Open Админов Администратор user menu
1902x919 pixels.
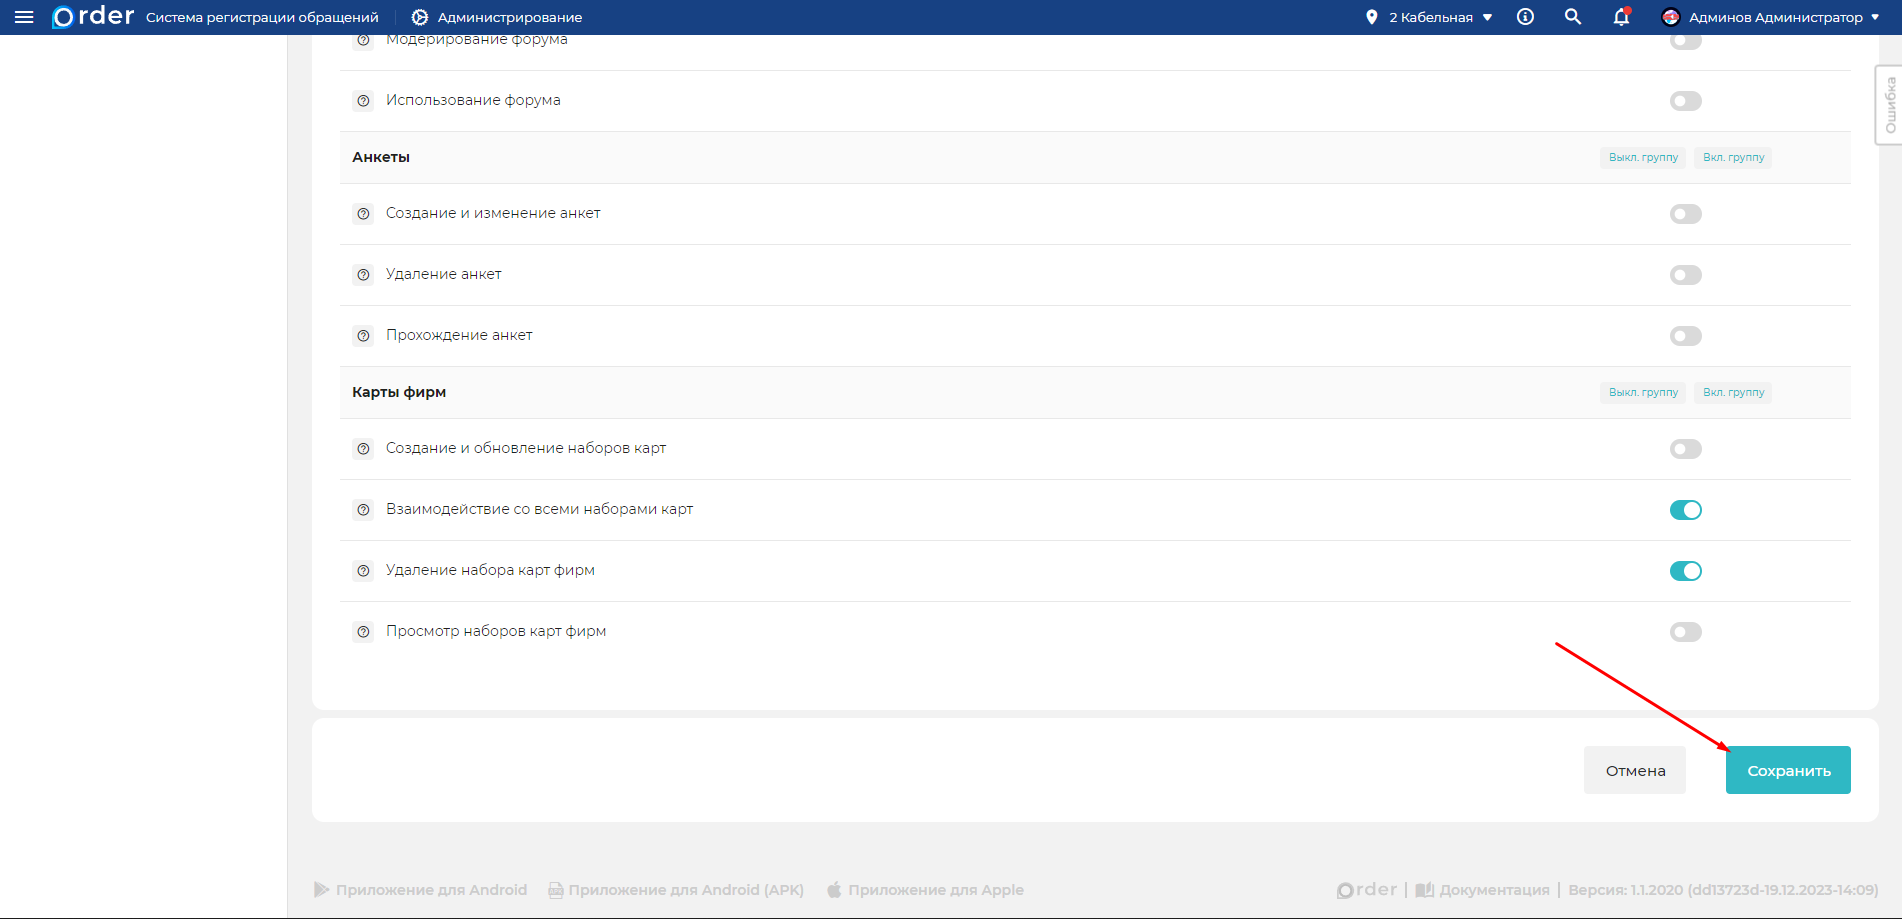pyautogui.click(x=1770, y=17)
